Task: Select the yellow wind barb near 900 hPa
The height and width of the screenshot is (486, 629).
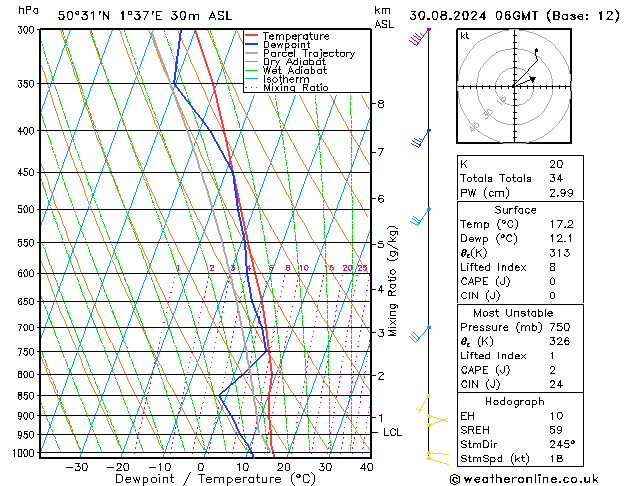Action: [434, 420]
